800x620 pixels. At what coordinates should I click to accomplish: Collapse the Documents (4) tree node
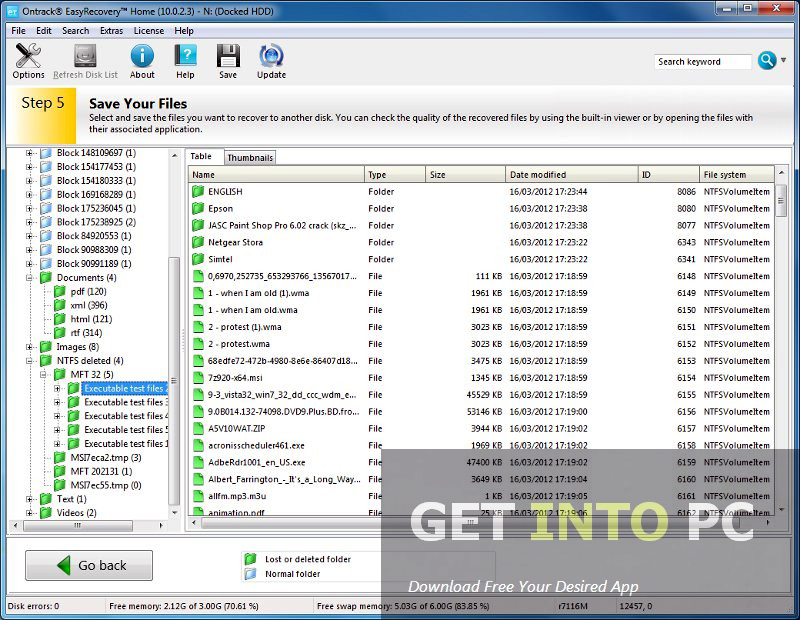(x=30, y=278)
